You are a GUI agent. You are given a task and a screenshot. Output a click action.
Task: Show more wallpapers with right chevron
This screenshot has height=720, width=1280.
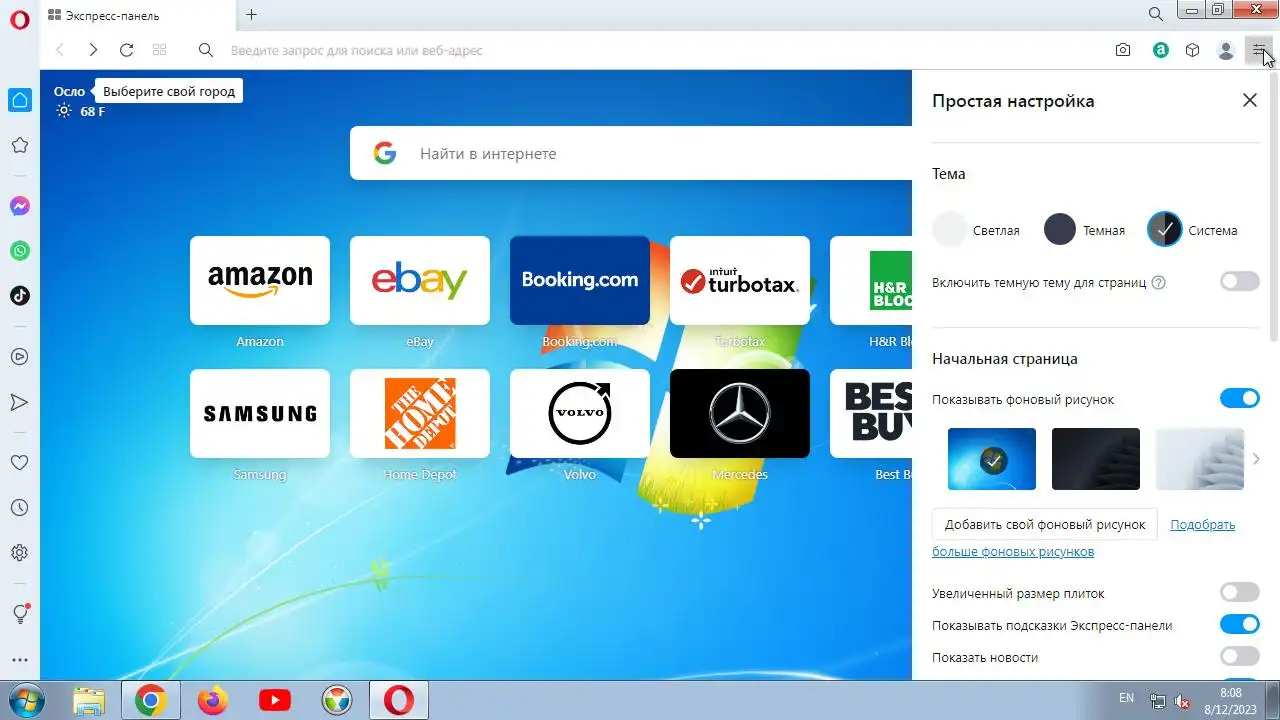(x=1256, y=459)
